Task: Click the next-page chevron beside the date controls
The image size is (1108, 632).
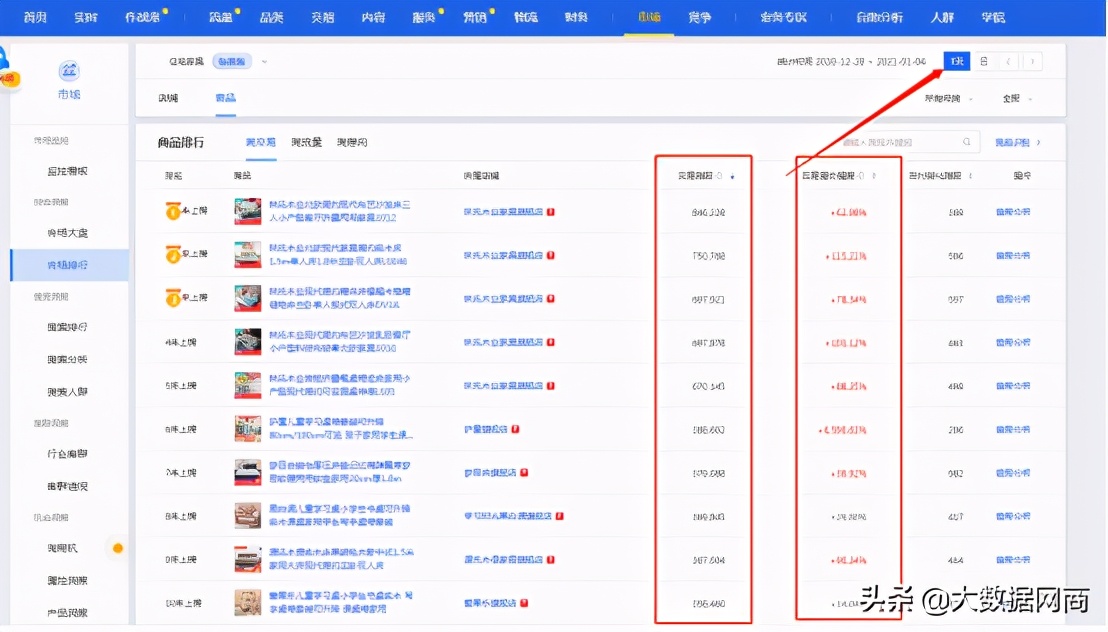Action: 1032,61
